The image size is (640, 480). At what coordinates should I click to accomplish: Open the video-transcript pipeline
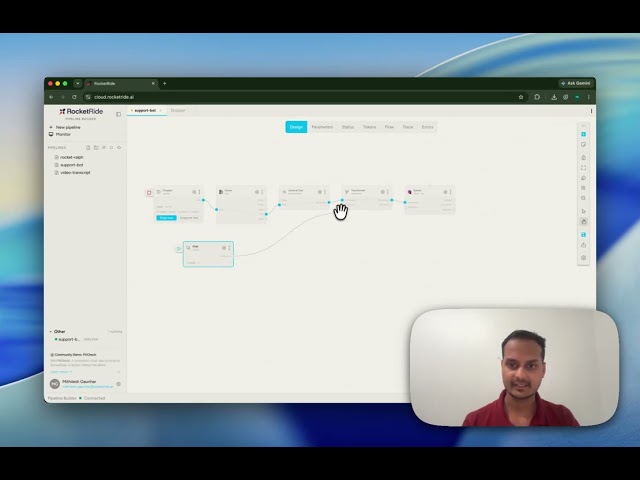click(x=73, y=173)
